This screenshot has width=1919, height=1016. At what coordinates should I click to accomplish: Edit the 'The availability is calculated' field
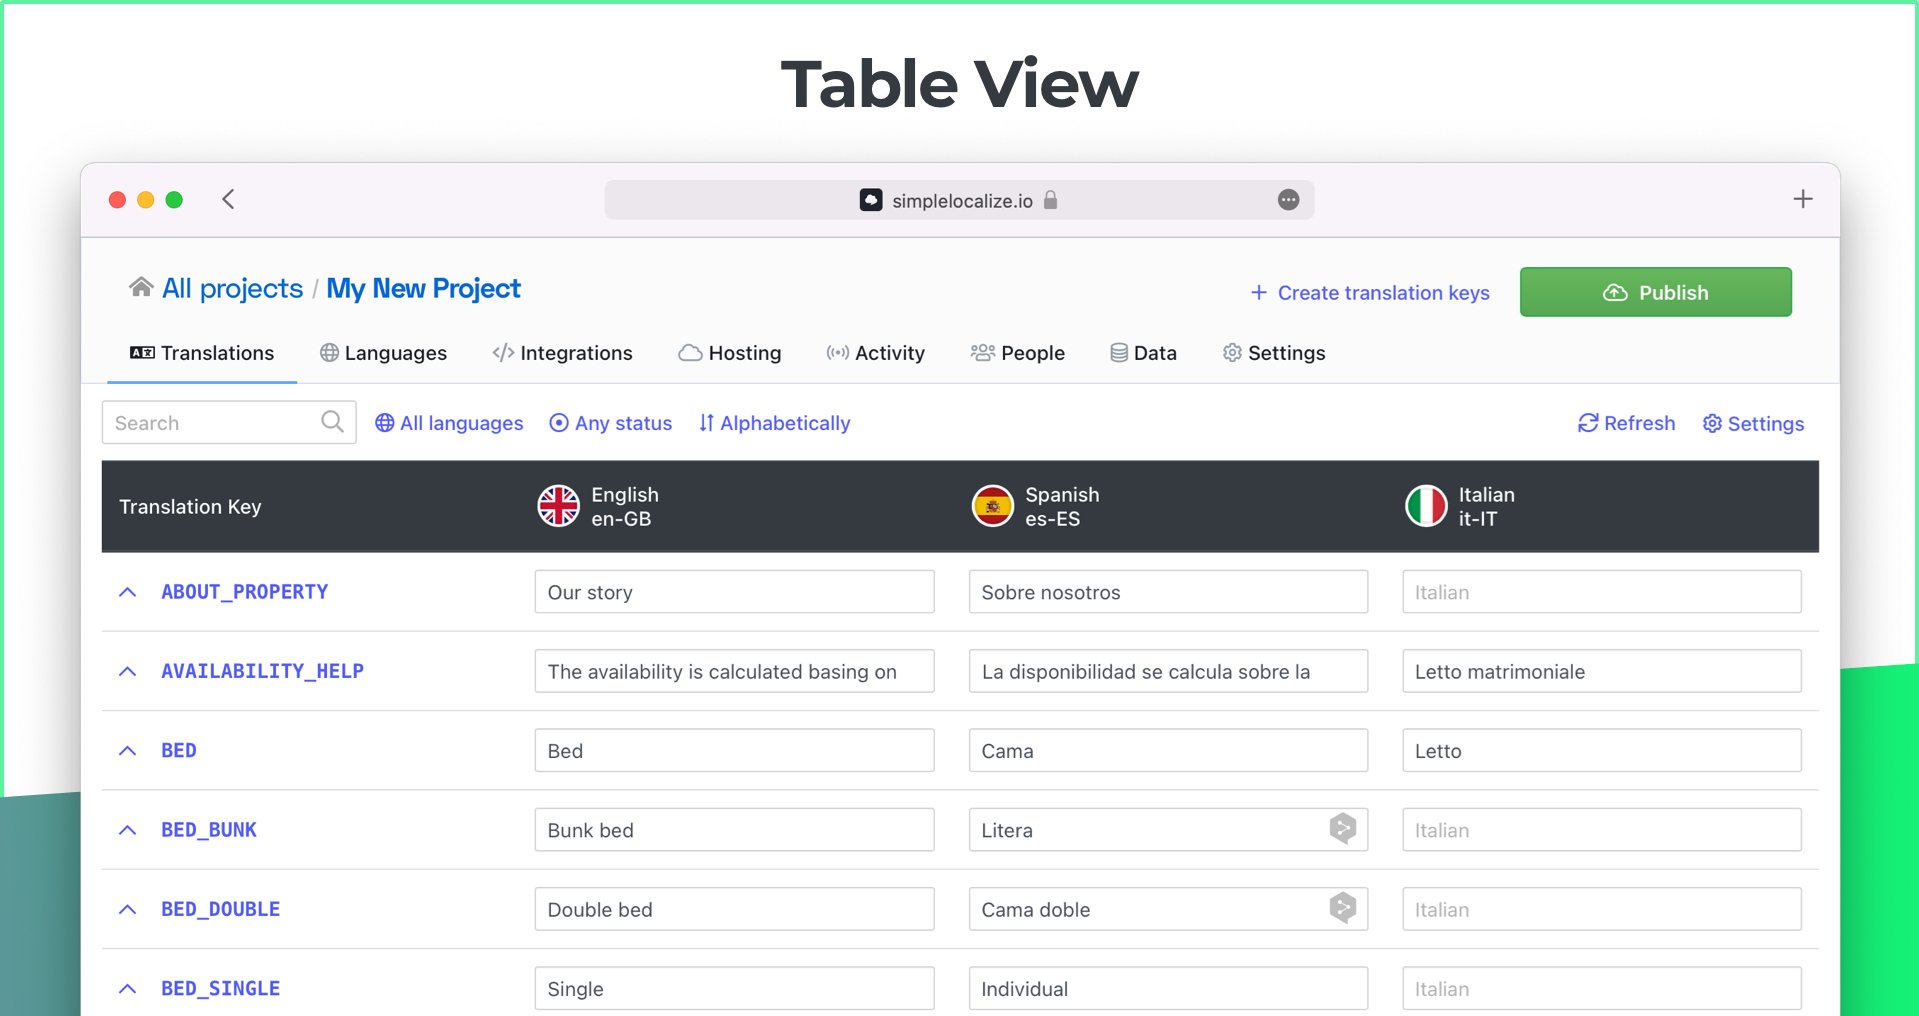point(734,671)
